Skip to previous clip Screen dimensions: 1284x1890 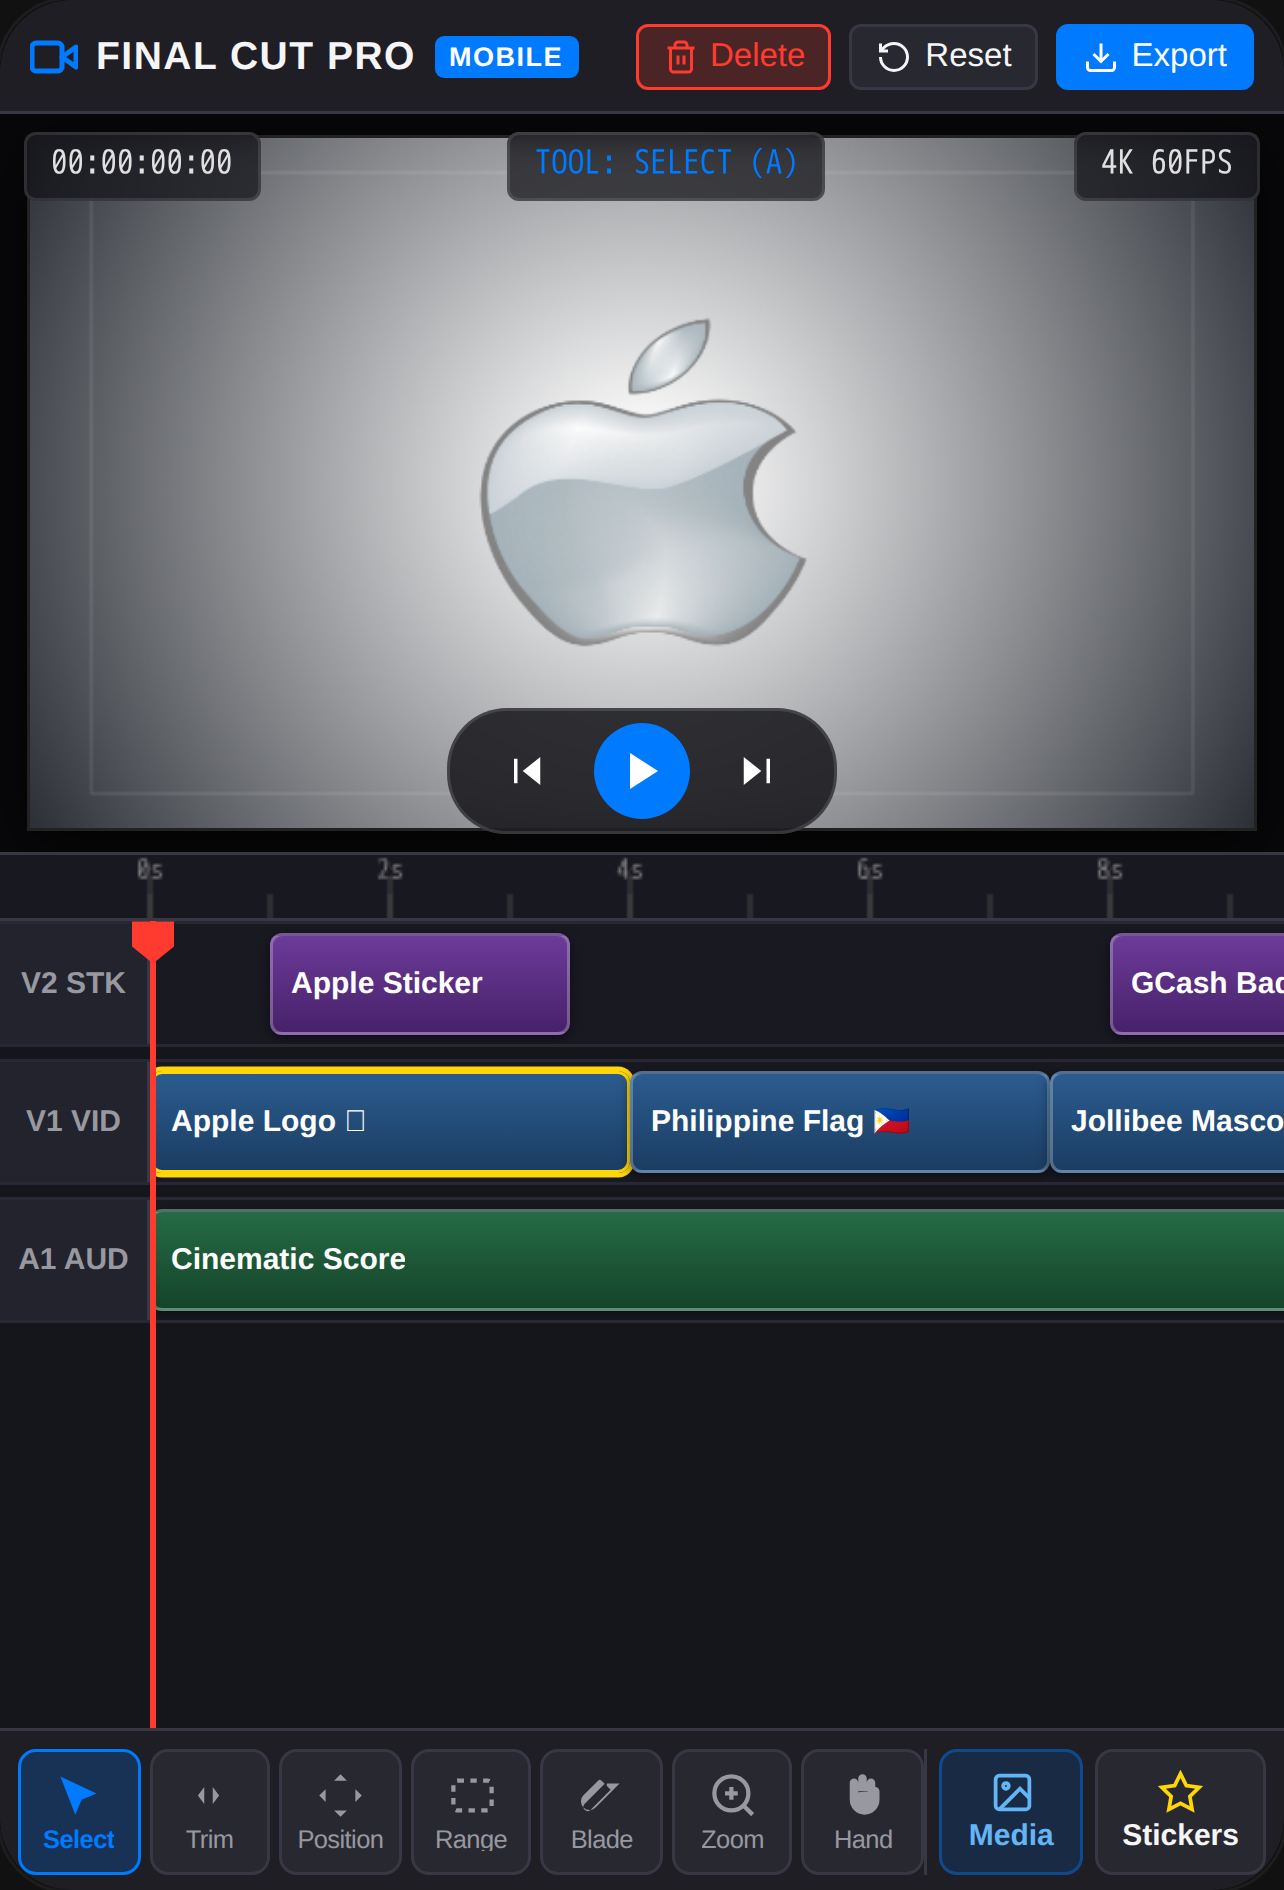(x=527, y=771)
